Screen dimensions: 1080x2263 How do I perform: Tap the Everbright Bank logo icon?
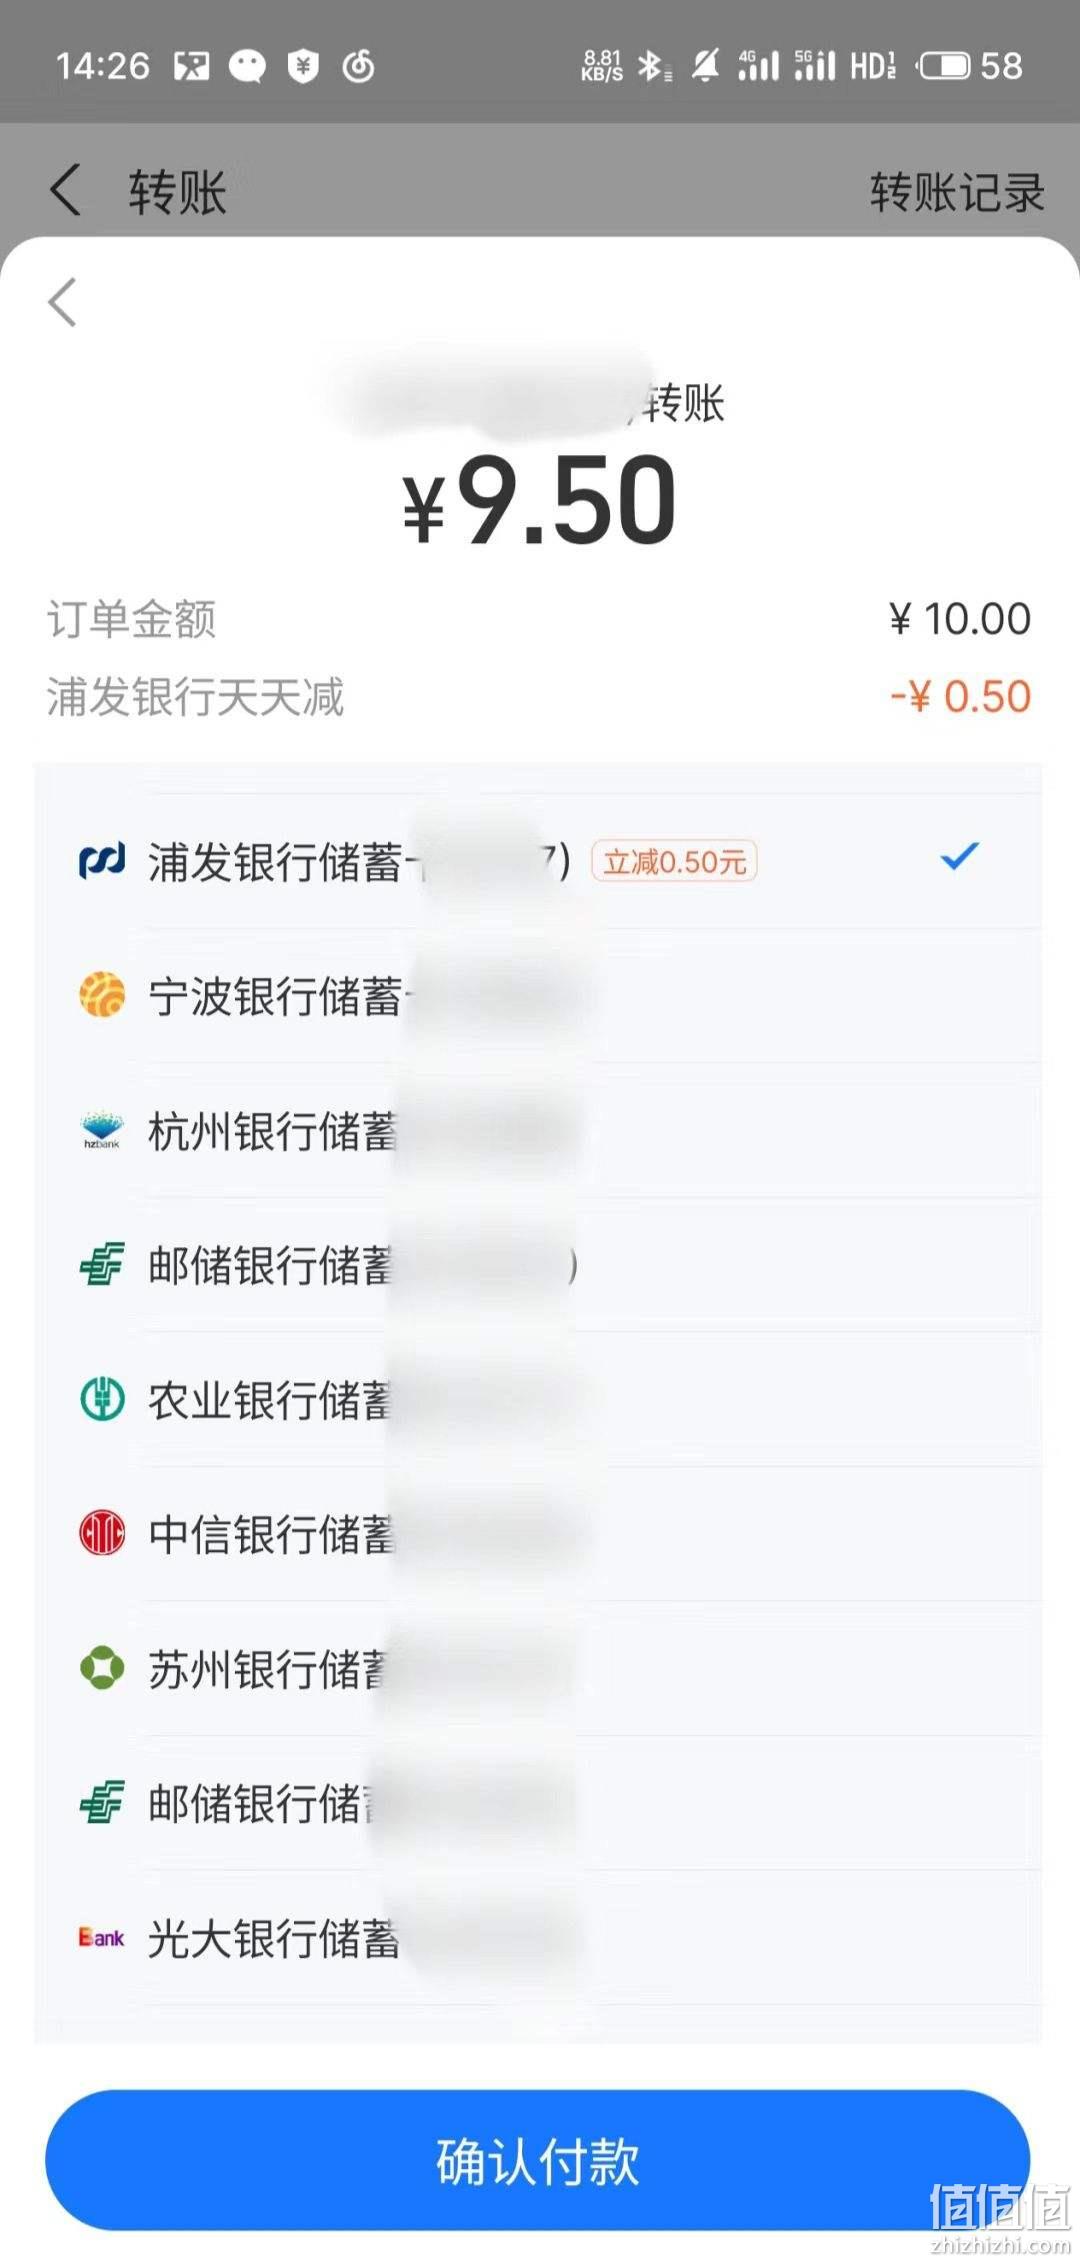(x=101, y=1937)
